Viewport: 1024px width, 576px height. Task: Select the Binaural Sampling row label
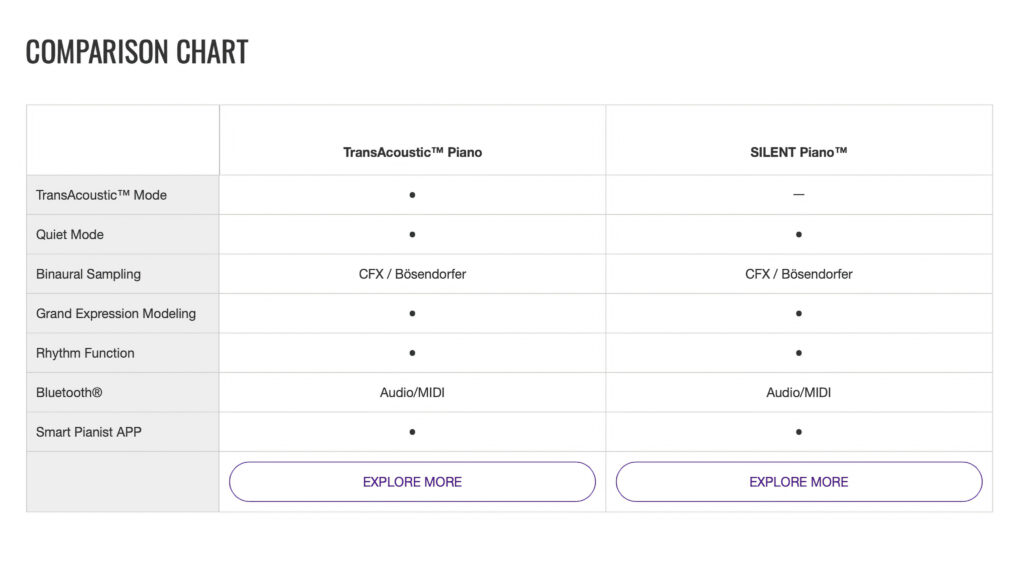pyautogui.click(x=88, y=274)
